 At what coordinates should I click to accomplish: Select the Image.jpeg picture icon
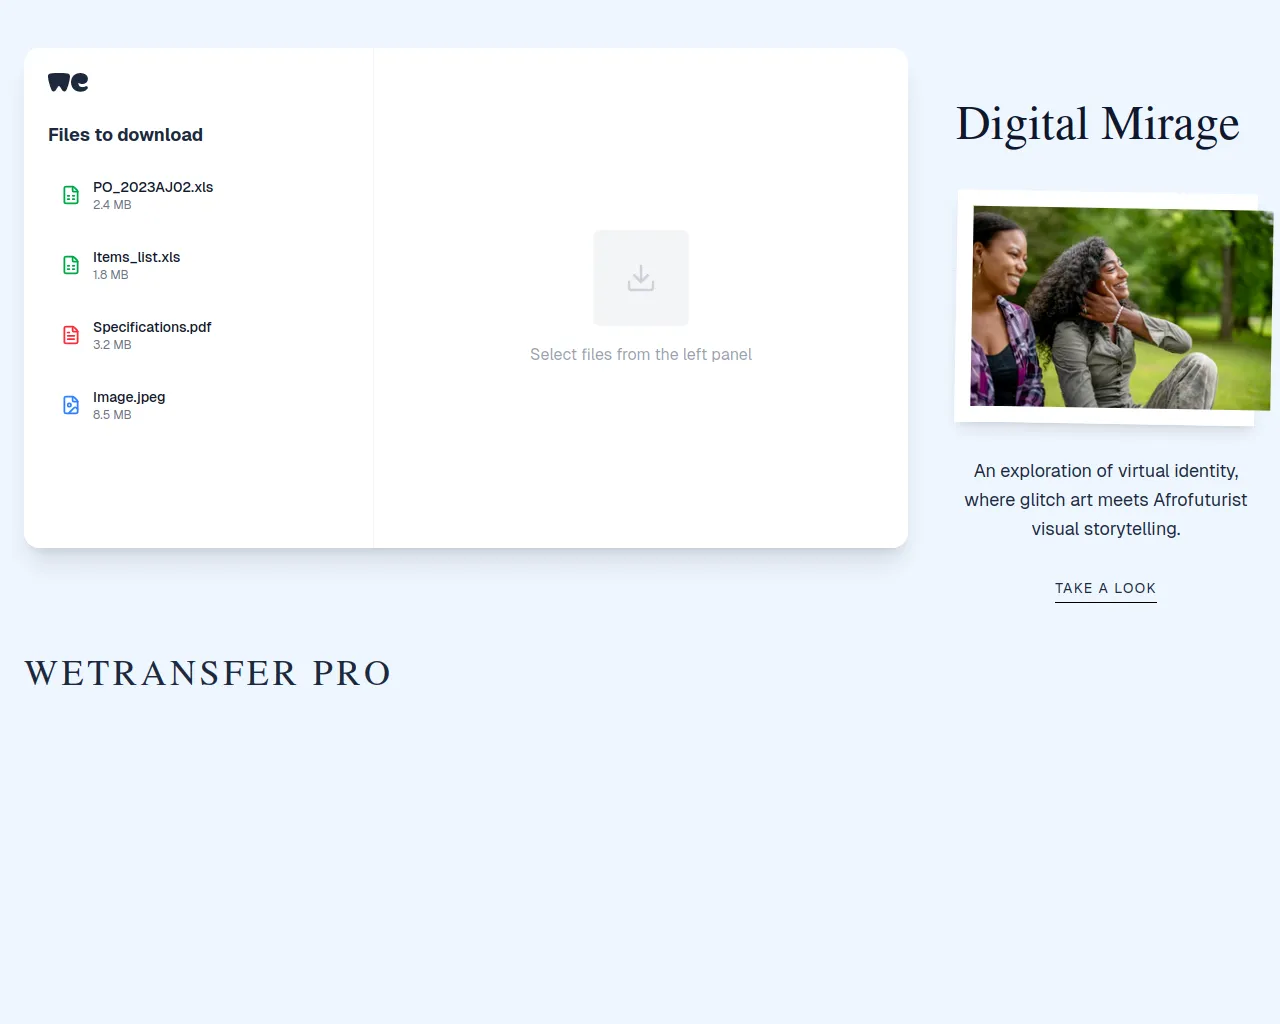point(71,405)
